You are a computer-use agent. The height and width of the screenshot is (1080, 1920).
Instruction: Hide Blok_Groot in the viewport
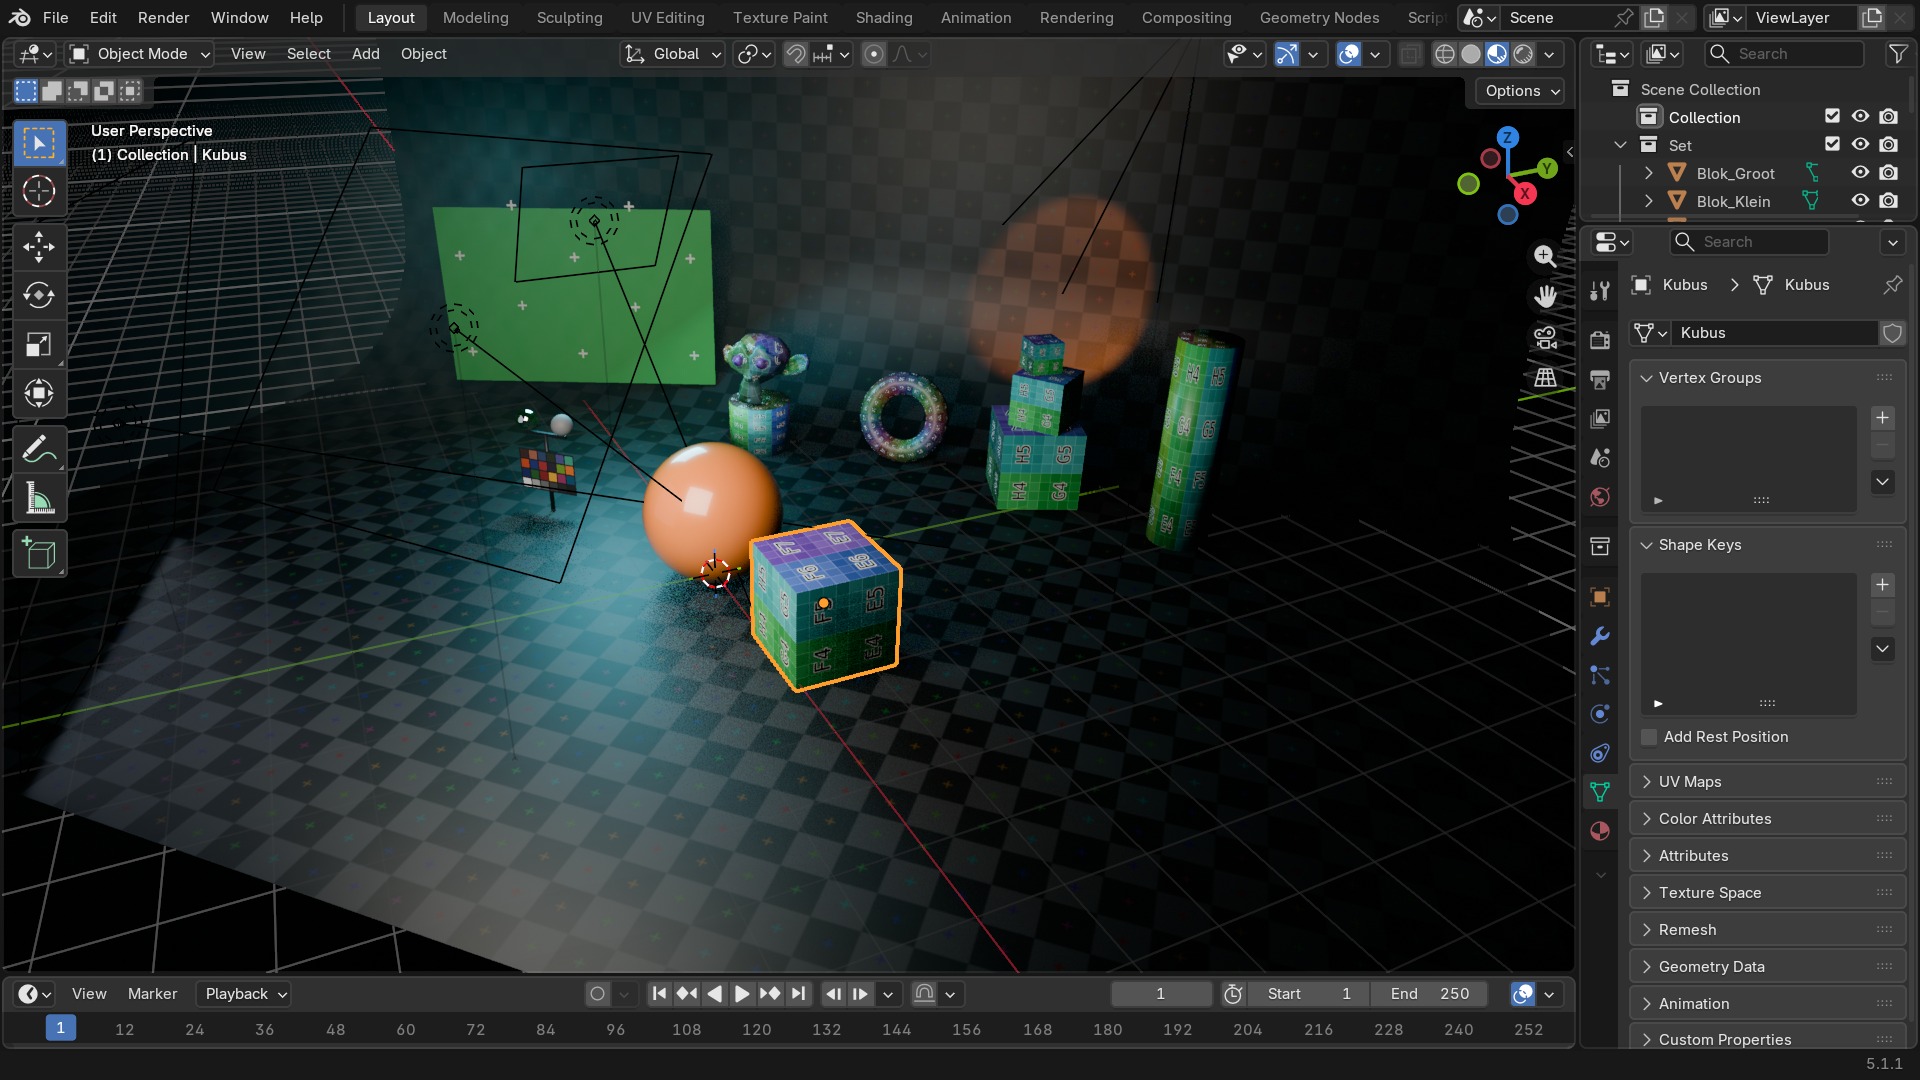[x=1860, y=173]
